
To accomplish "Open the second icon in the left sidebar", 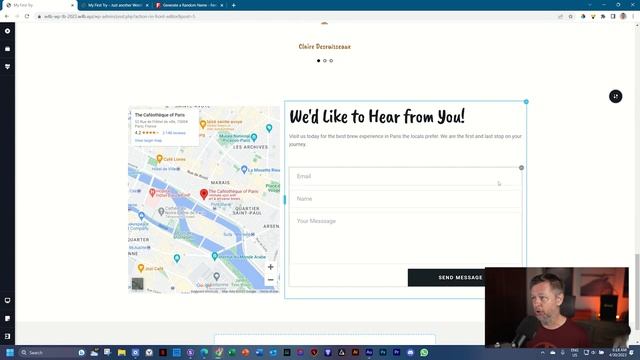I will click(x=7, y=49).
